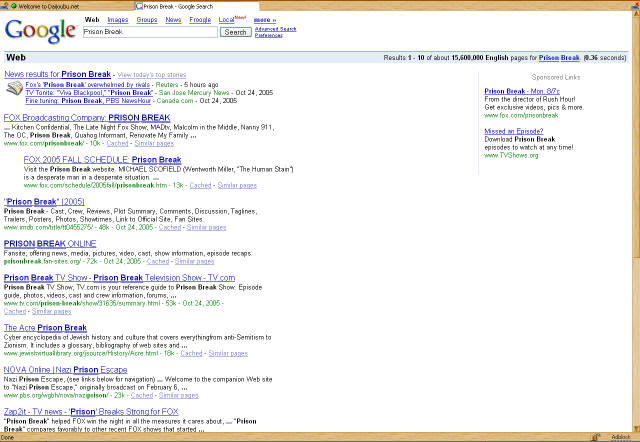Open the "Prison Break" (2005) IMDb result
640x442 pixels.
[44, 202]
